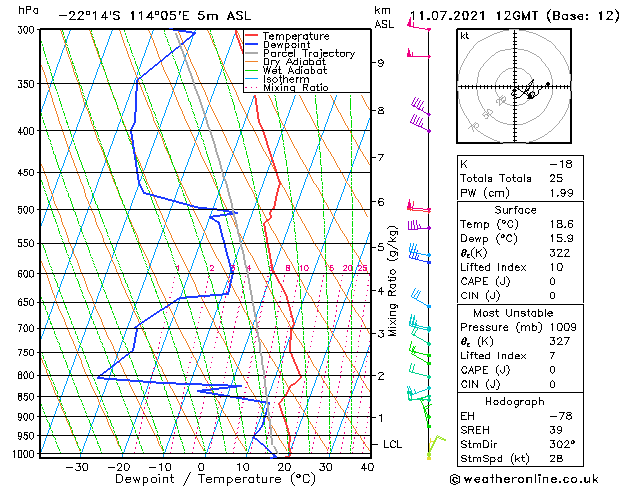Click the Most Unstable theta-e value 327
Viewport: 629px width, 486px height.
(560, 341)
